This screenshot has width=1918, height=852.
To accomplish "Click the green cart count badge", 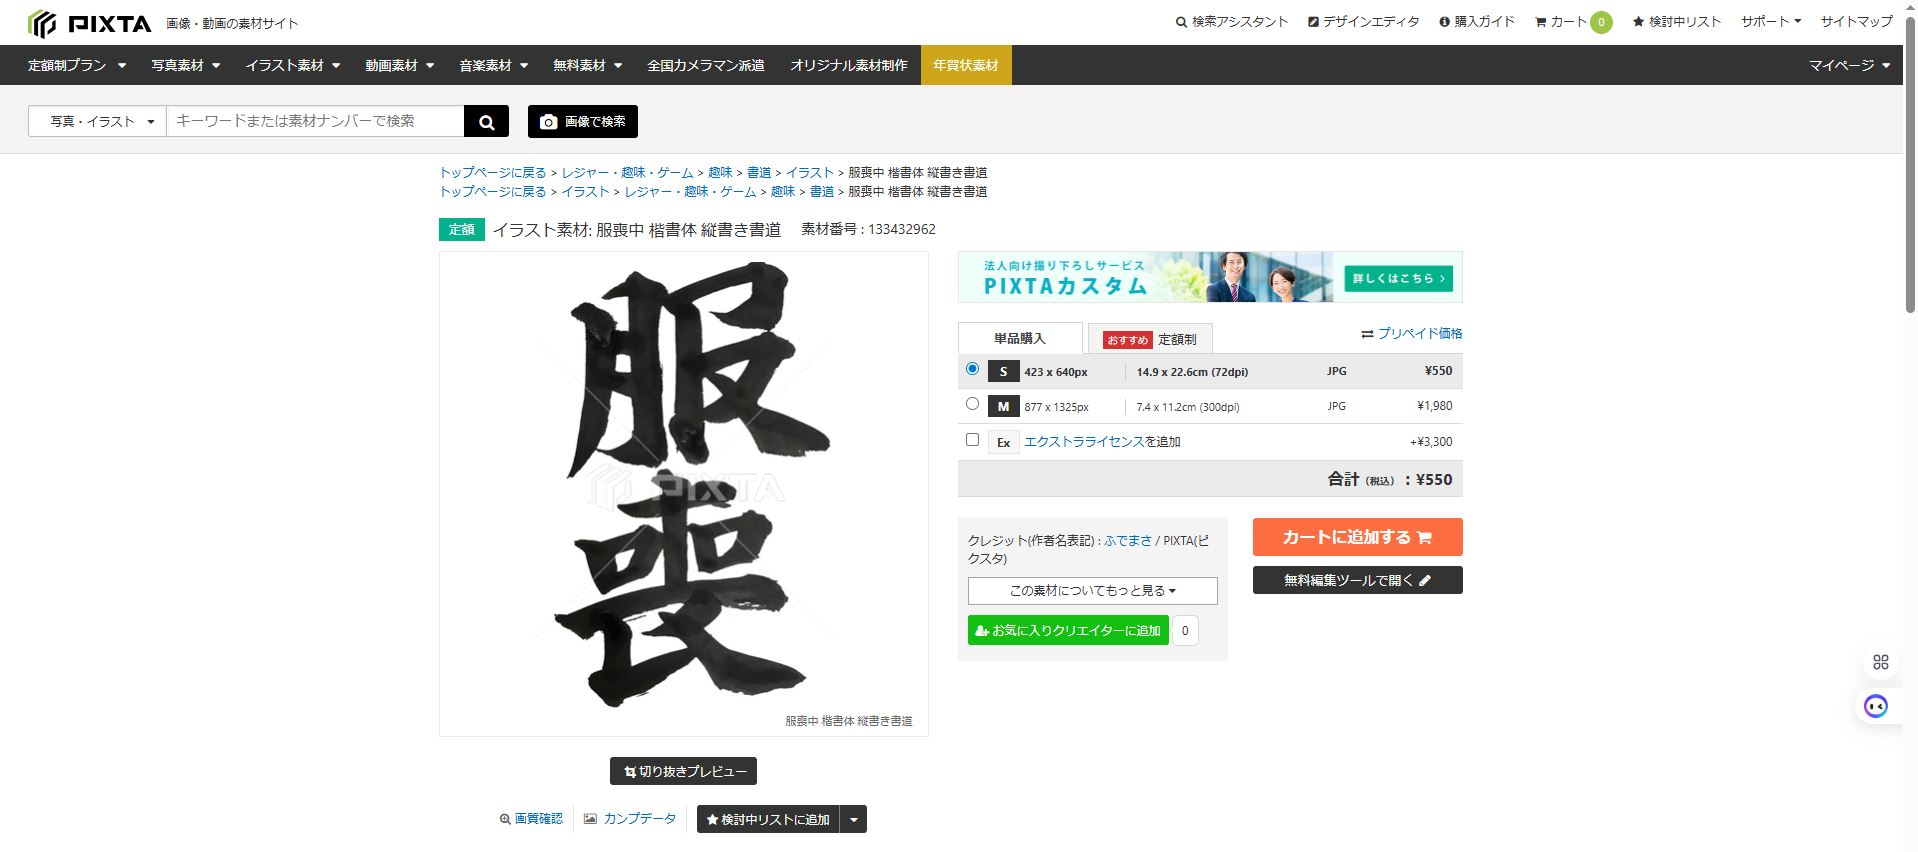I will tap(1601, 22).
